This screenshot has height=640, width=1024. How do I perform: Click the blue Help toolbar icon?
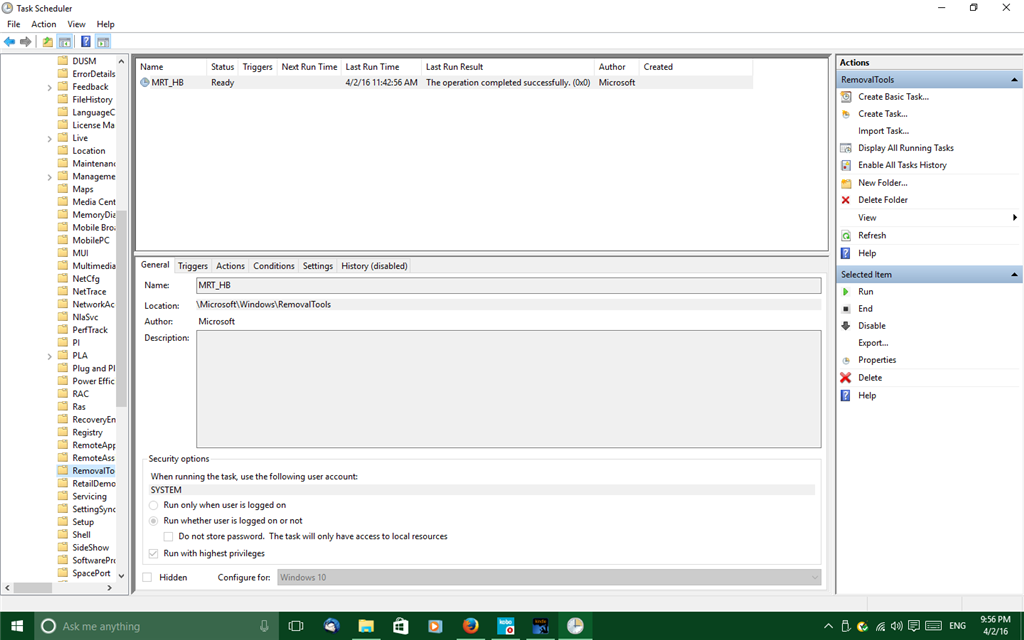pyautogui.click(x=86, y=42)
